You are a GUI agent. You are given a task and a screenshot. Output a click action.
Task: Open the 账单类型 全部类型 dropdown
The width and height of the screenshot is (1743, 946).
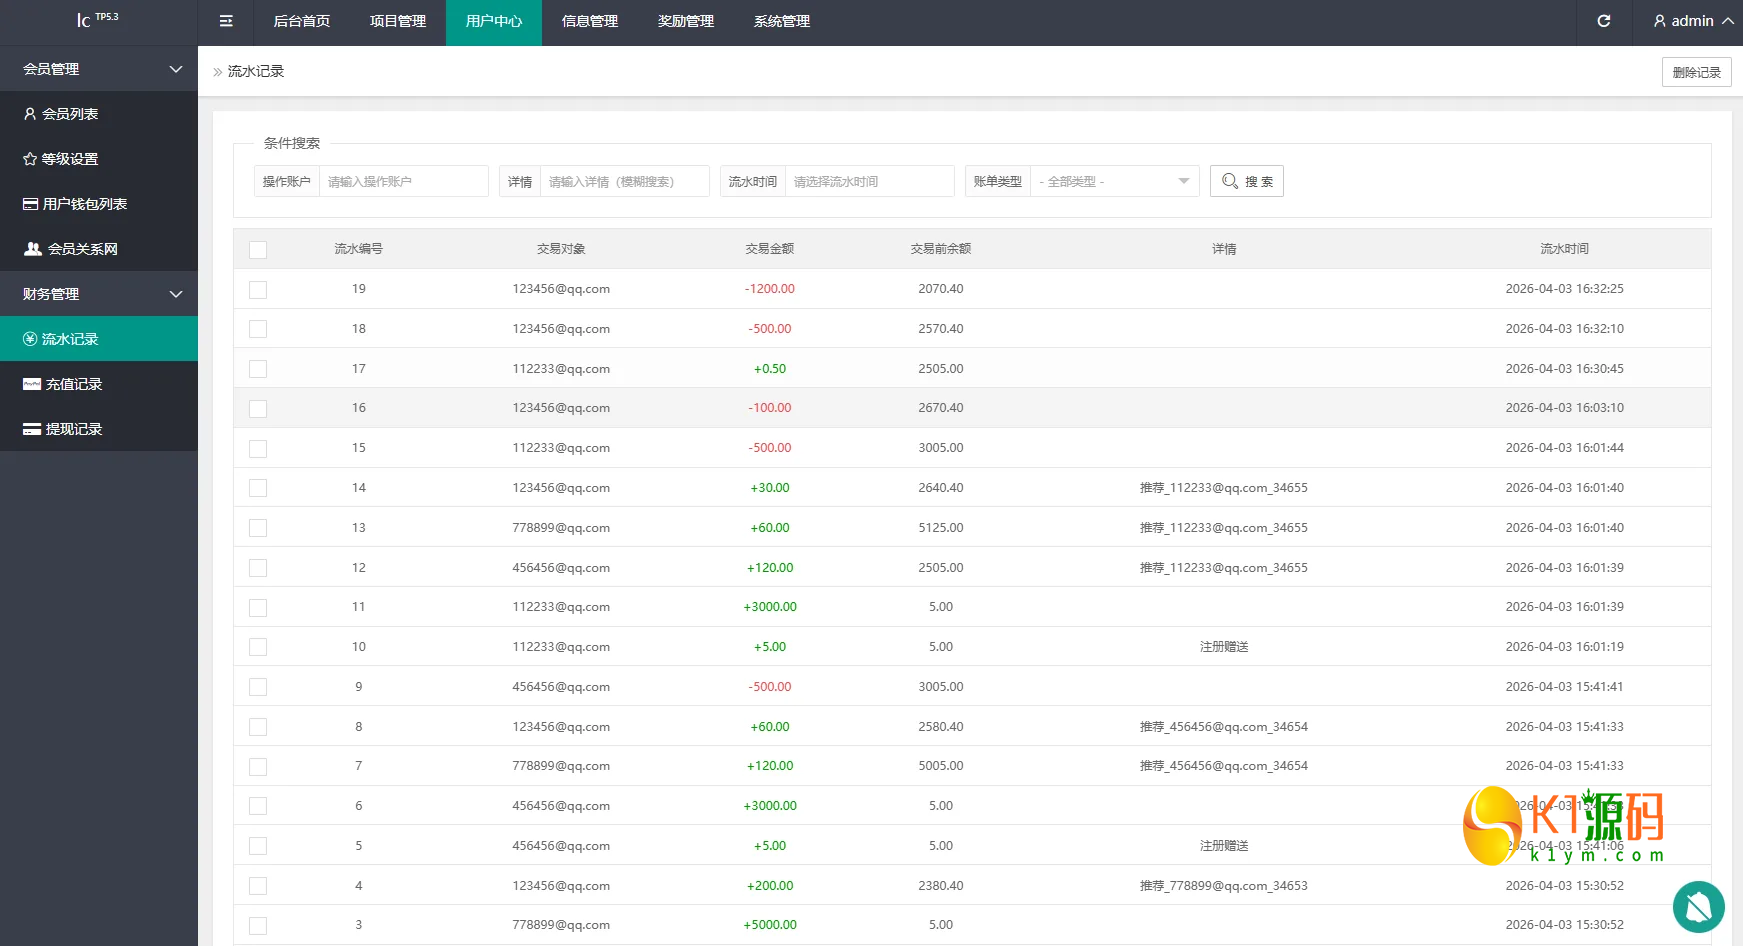coord(1114,181)
